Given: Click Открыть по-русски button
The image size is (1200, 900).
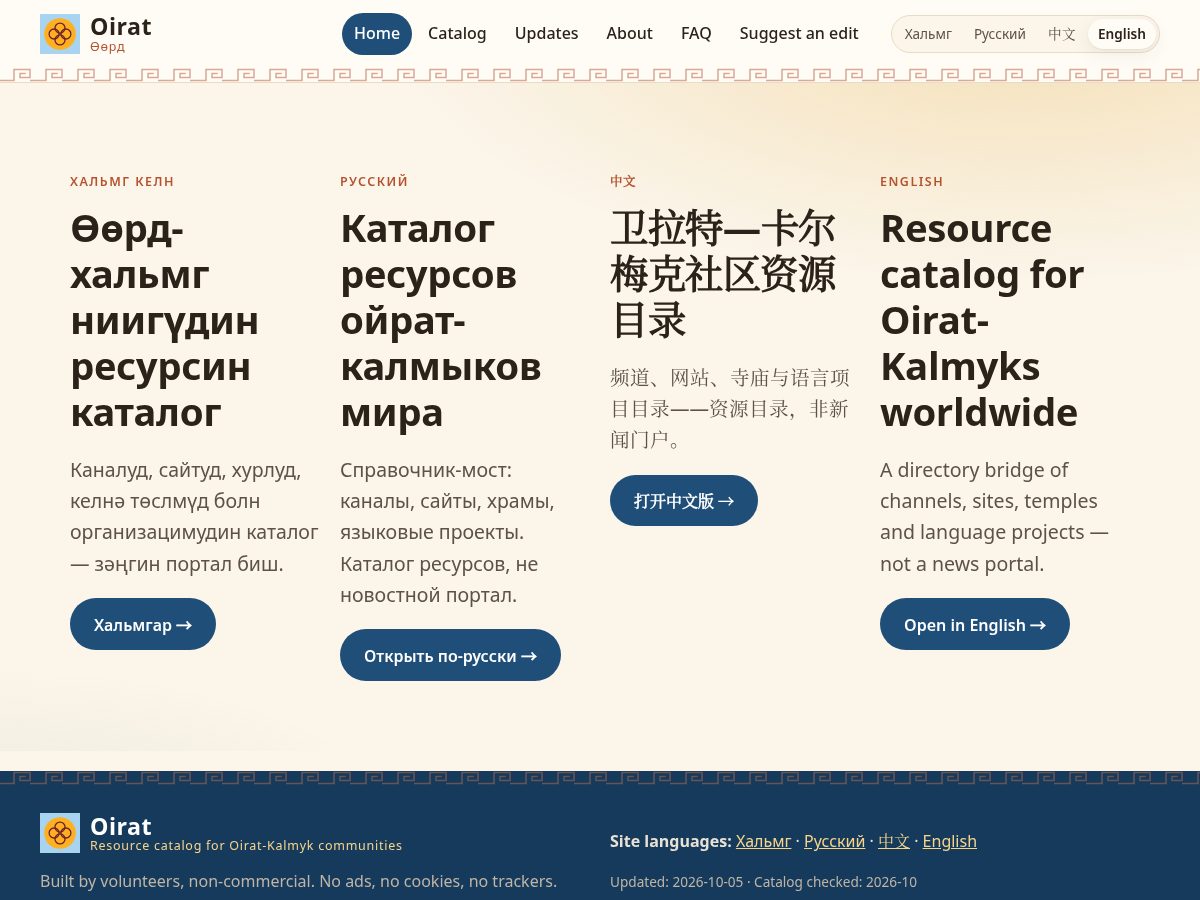Looking at the screenshot, I should pos(450,655).
